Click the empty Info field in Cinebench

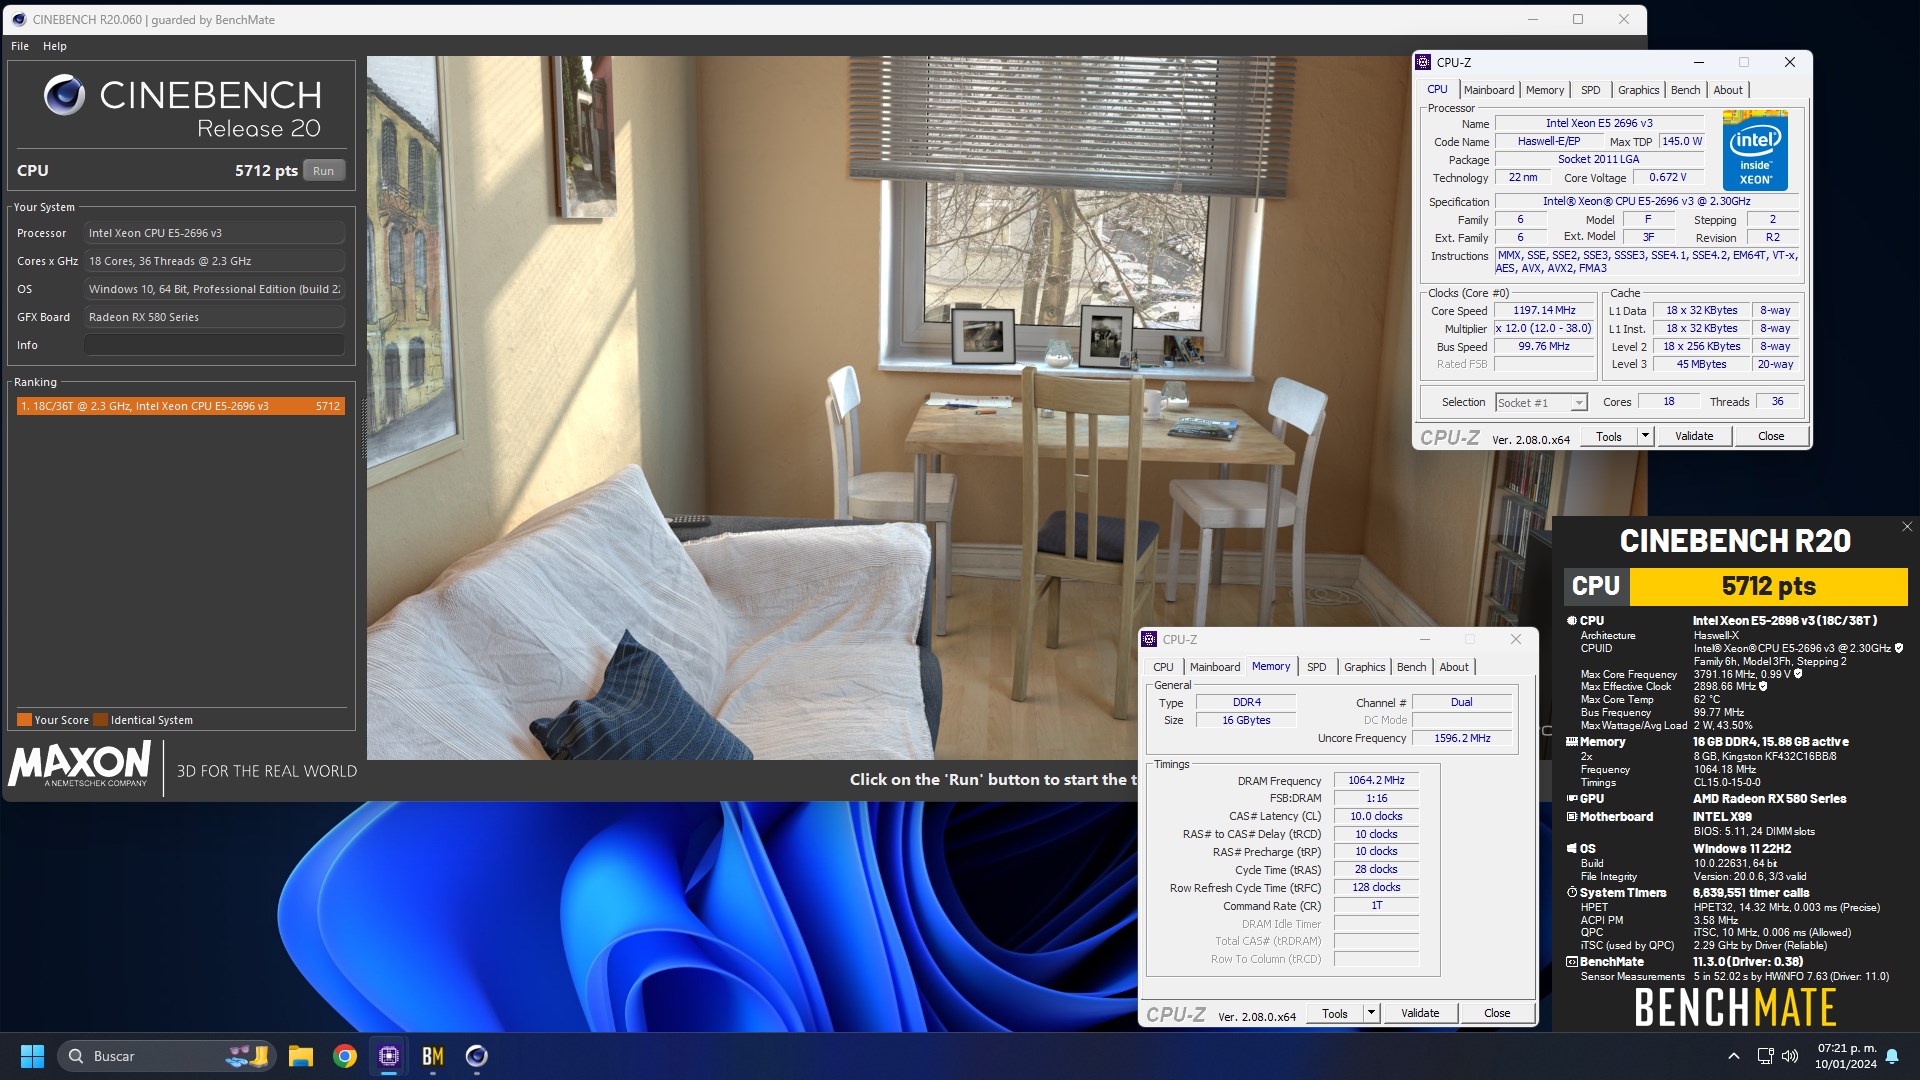(x=214, y=345)
